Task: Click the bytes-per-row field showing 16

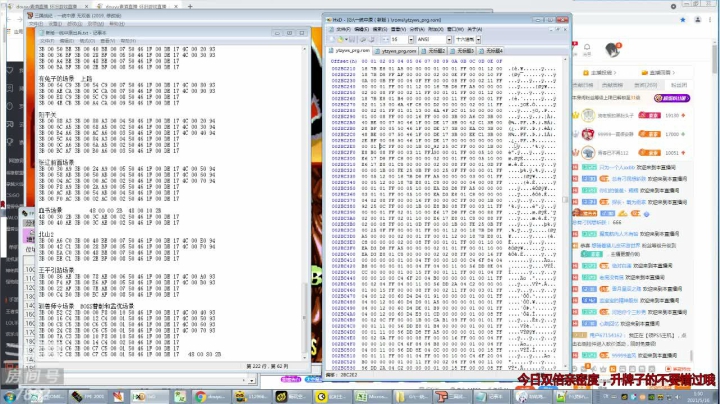Action: pos(399,39)
